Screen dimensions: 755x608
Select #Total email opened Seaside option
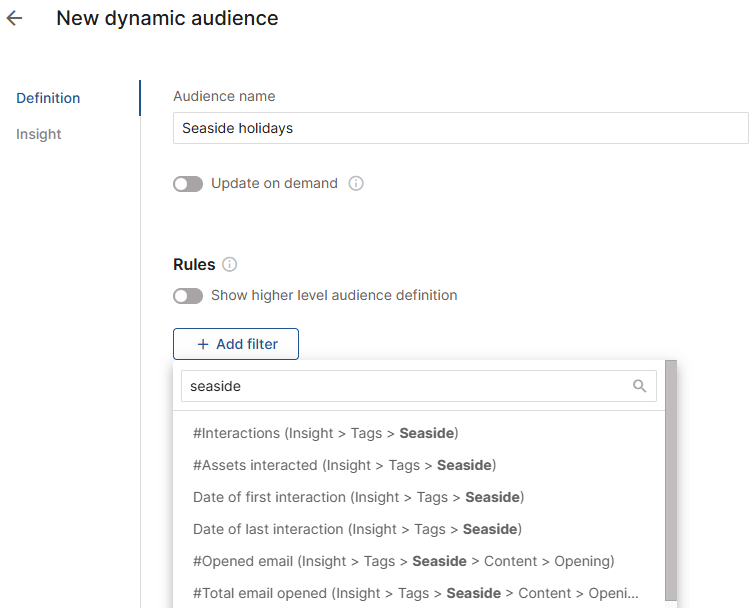coord(416,593)
